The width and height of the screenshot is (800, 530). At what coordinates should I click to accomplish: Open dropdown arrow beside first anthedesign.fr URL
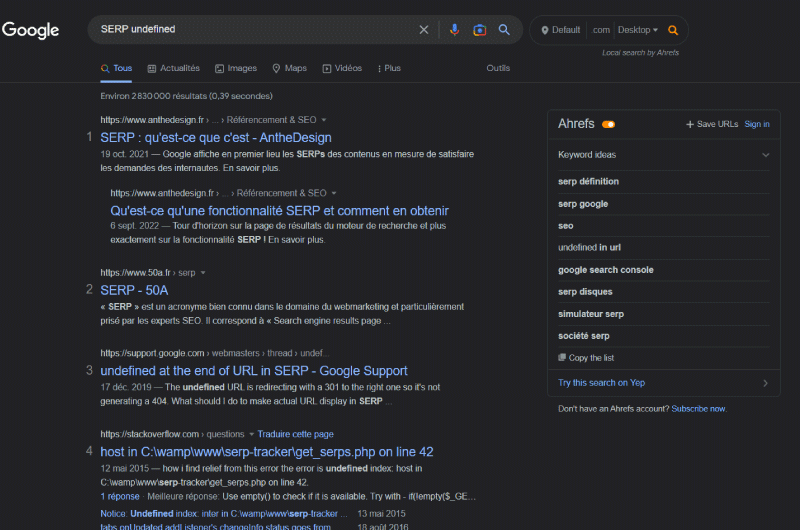click(x=323, y=120)
